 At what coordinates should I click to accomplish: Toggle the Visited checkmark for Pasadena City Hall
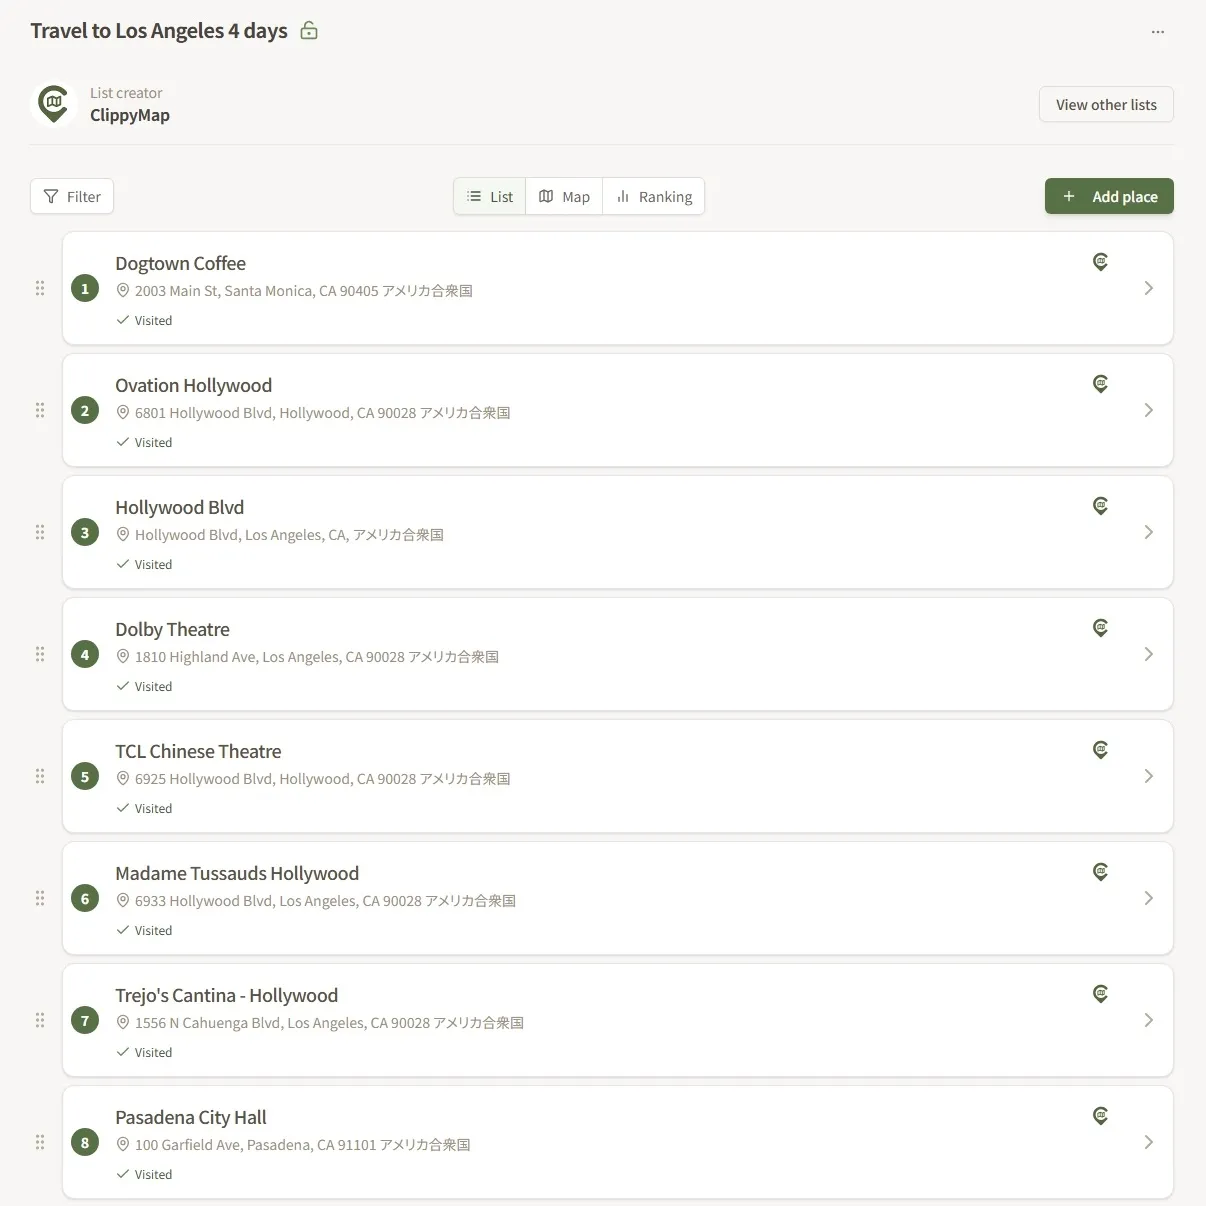pyautogui.click(x=123, y=1174)
